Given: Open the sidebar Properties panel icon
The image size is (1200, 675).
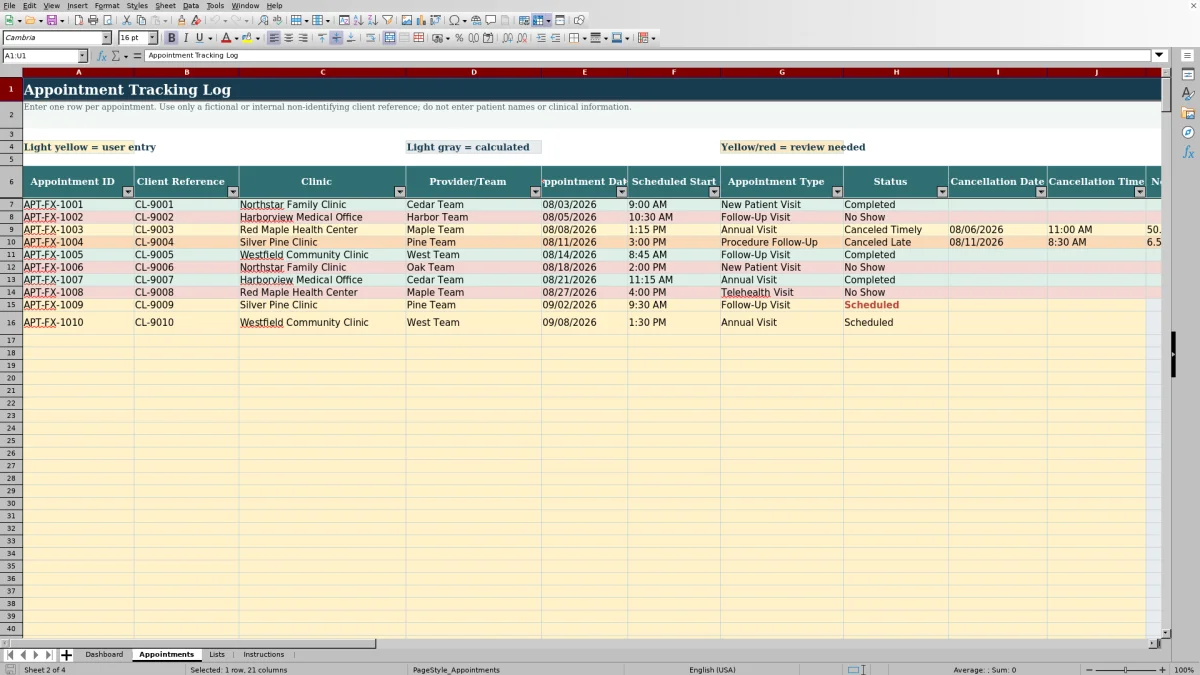Looking at the screenshot, I should (x=1188, y=74).
